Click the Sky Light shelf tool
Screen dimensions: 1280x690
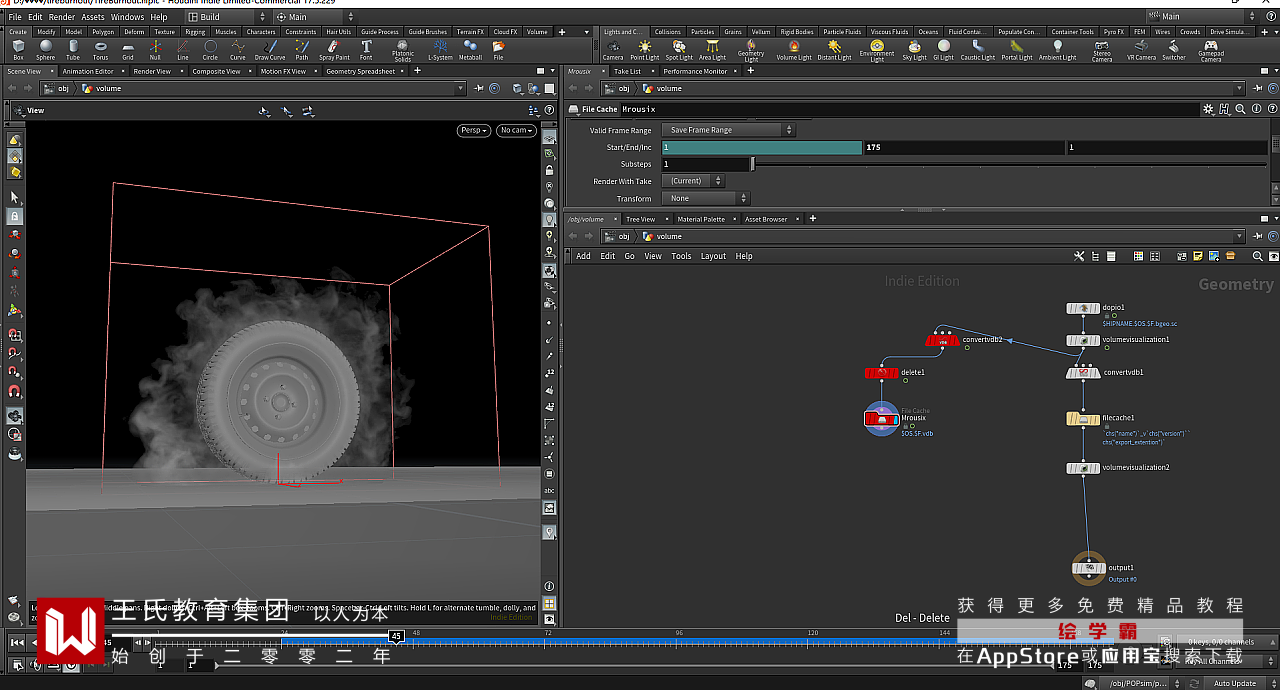[x=915, y=49]
